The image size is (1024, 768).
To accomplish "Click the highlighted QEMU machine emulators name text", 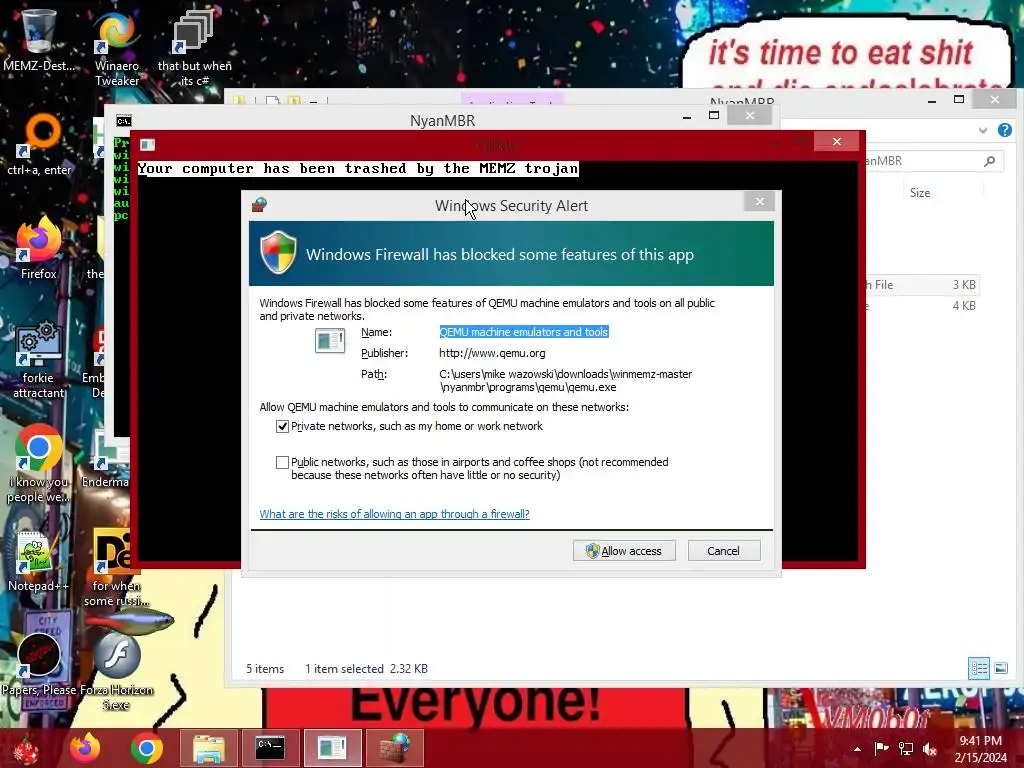I will (524, 332).
